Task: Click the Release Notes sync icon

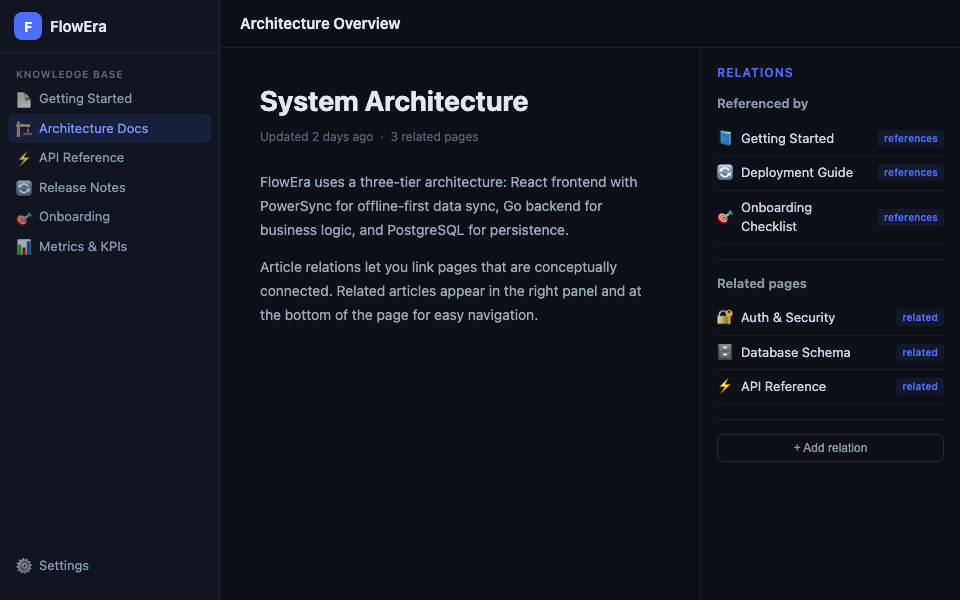Action: [24, 188]
